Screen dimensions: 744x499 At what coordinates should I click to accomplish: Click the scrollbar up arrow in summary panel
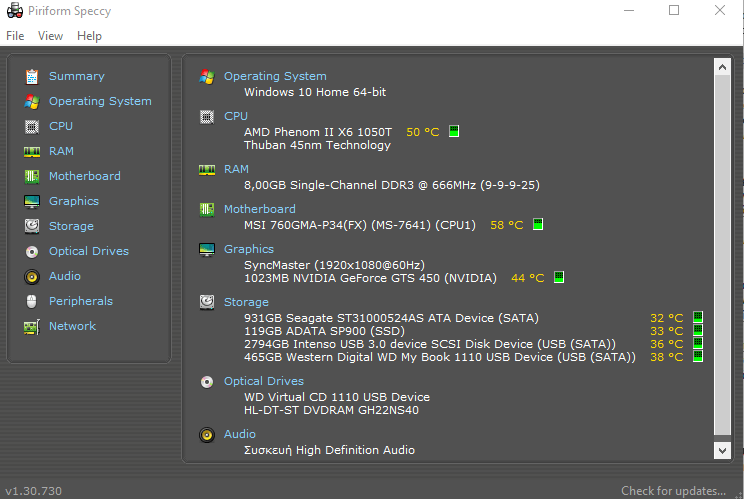(x=722, y=67)
